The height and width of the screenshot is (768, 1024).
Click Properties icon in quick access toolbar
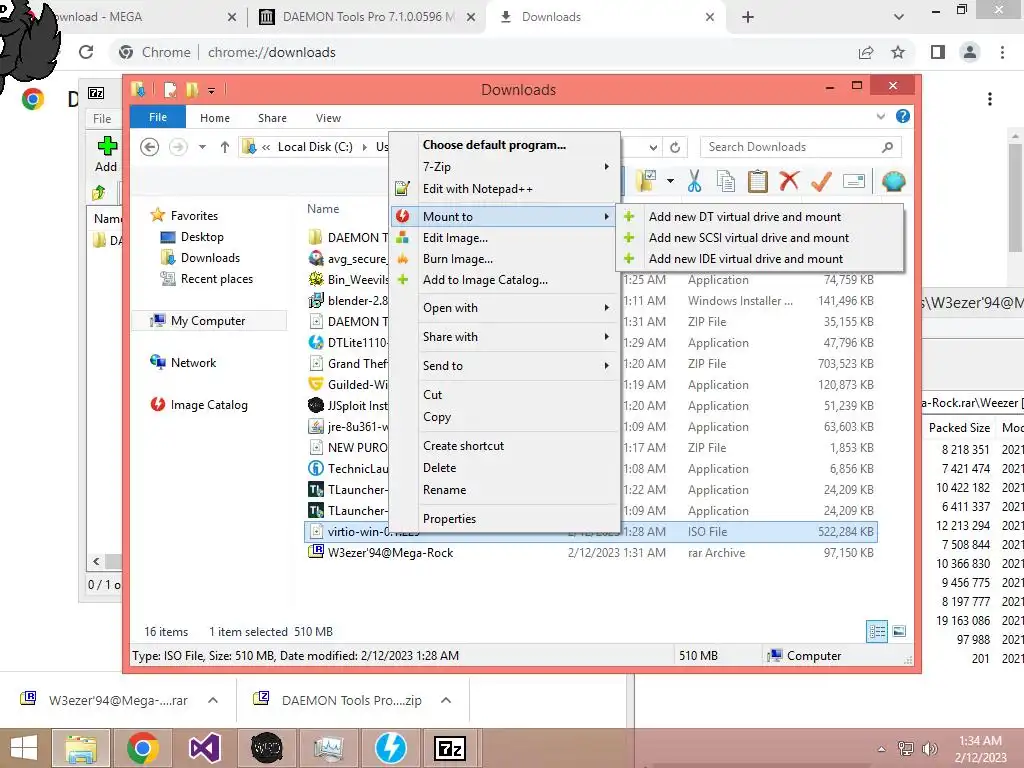170,89
